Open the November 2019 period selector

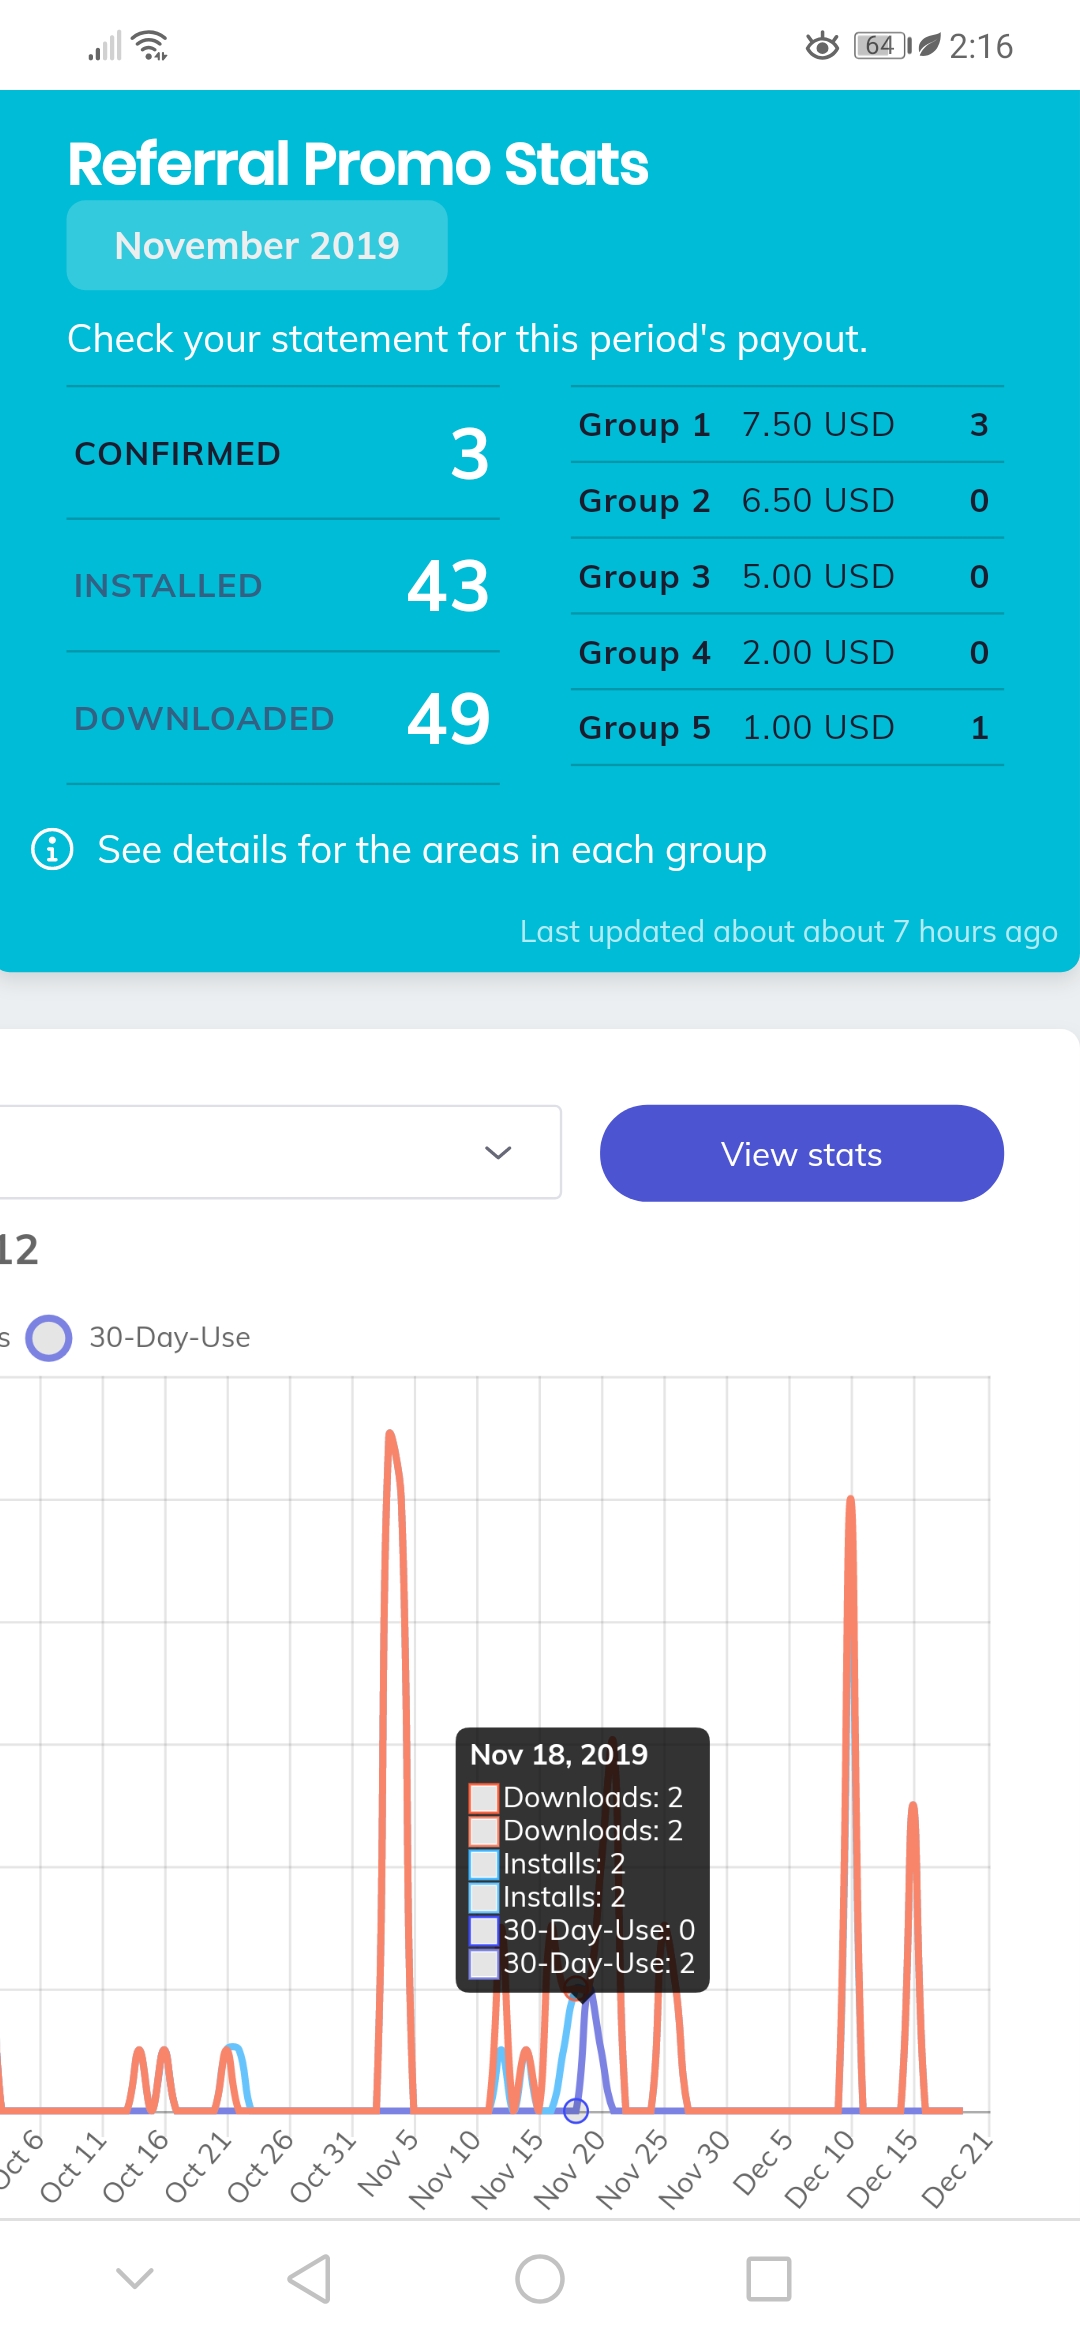coord(257,245)
